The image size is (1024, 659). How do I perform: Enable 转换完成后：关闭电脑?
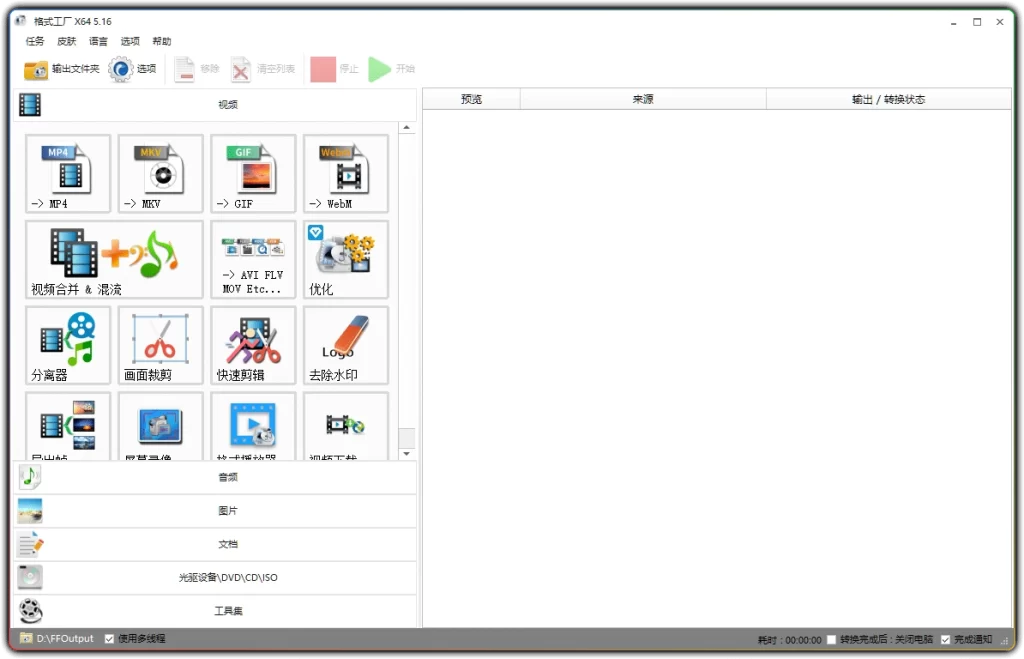(830, 638)
